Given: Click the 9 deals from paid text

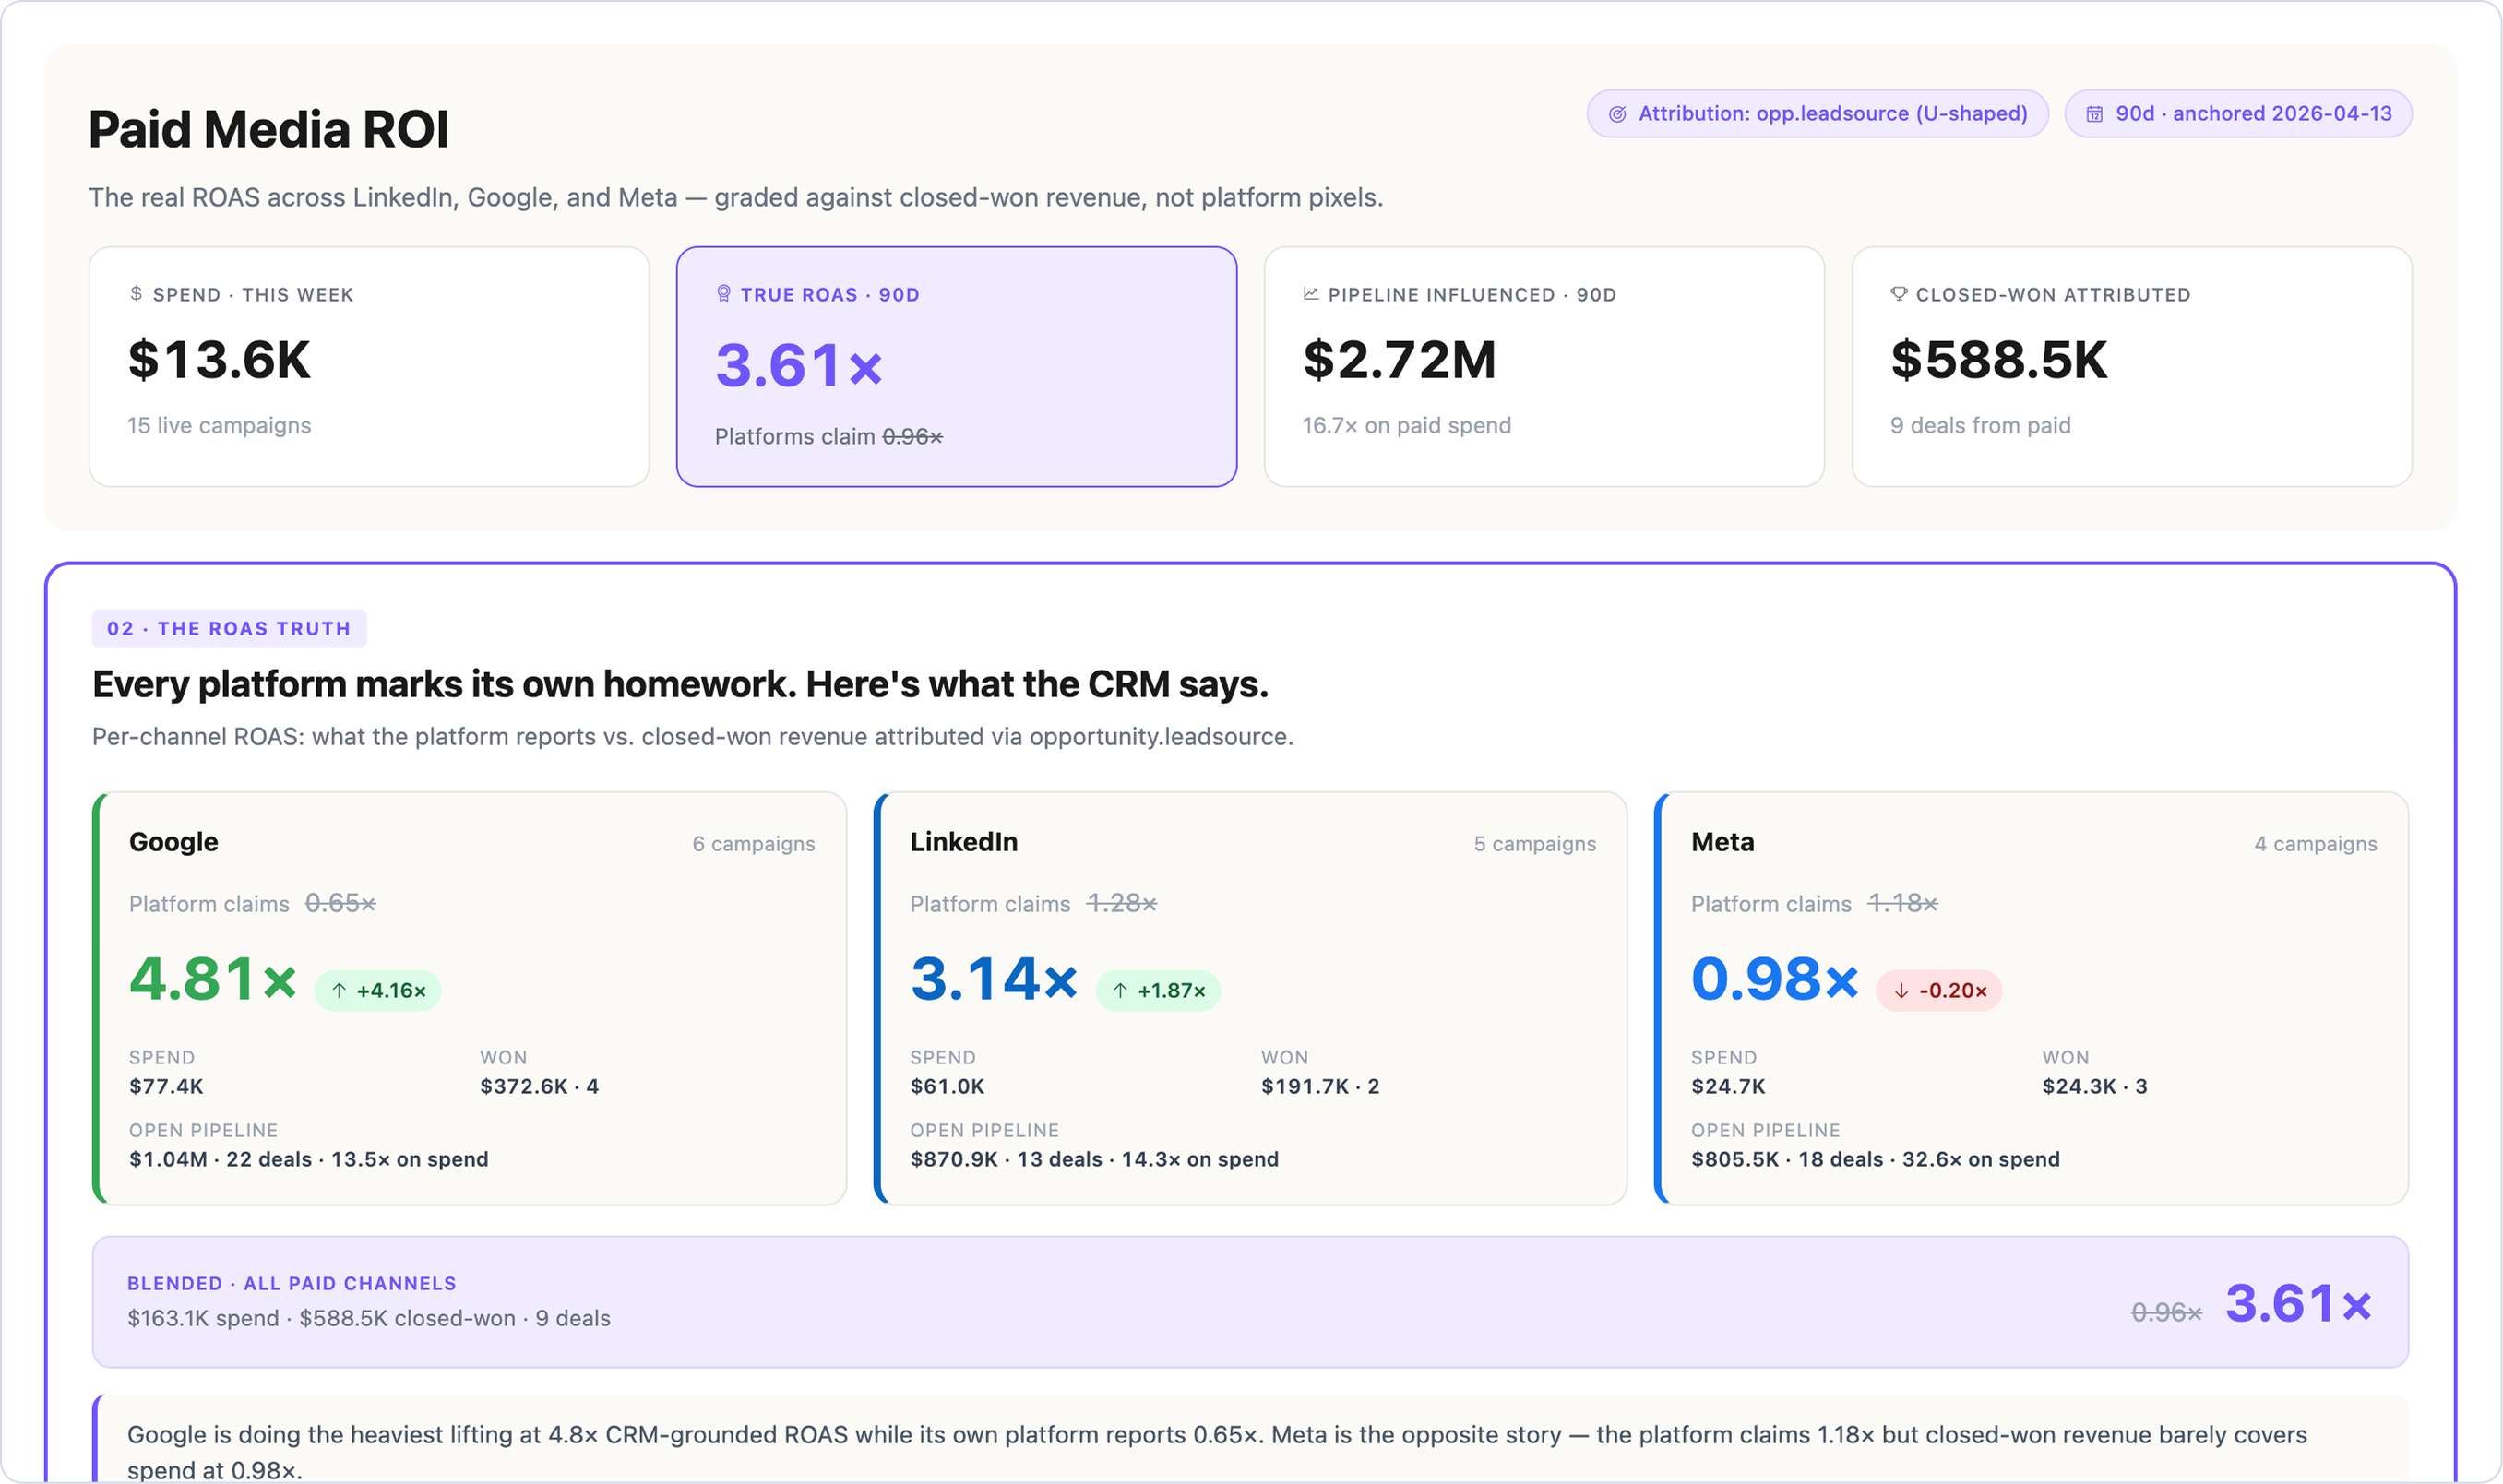Looking at the screenshot, I should [1980, 426].
